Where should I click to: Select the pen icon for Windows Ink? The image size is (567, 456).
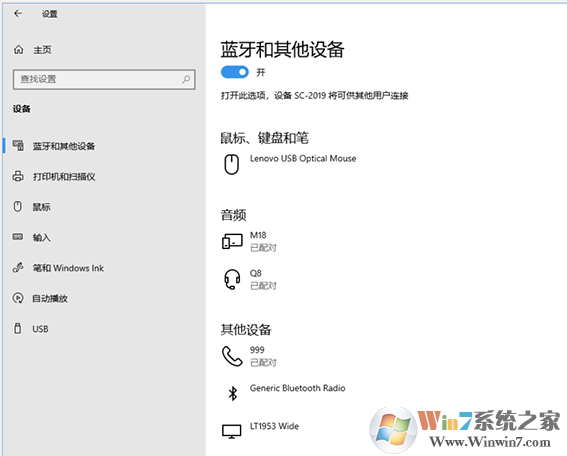coord(18,268)
